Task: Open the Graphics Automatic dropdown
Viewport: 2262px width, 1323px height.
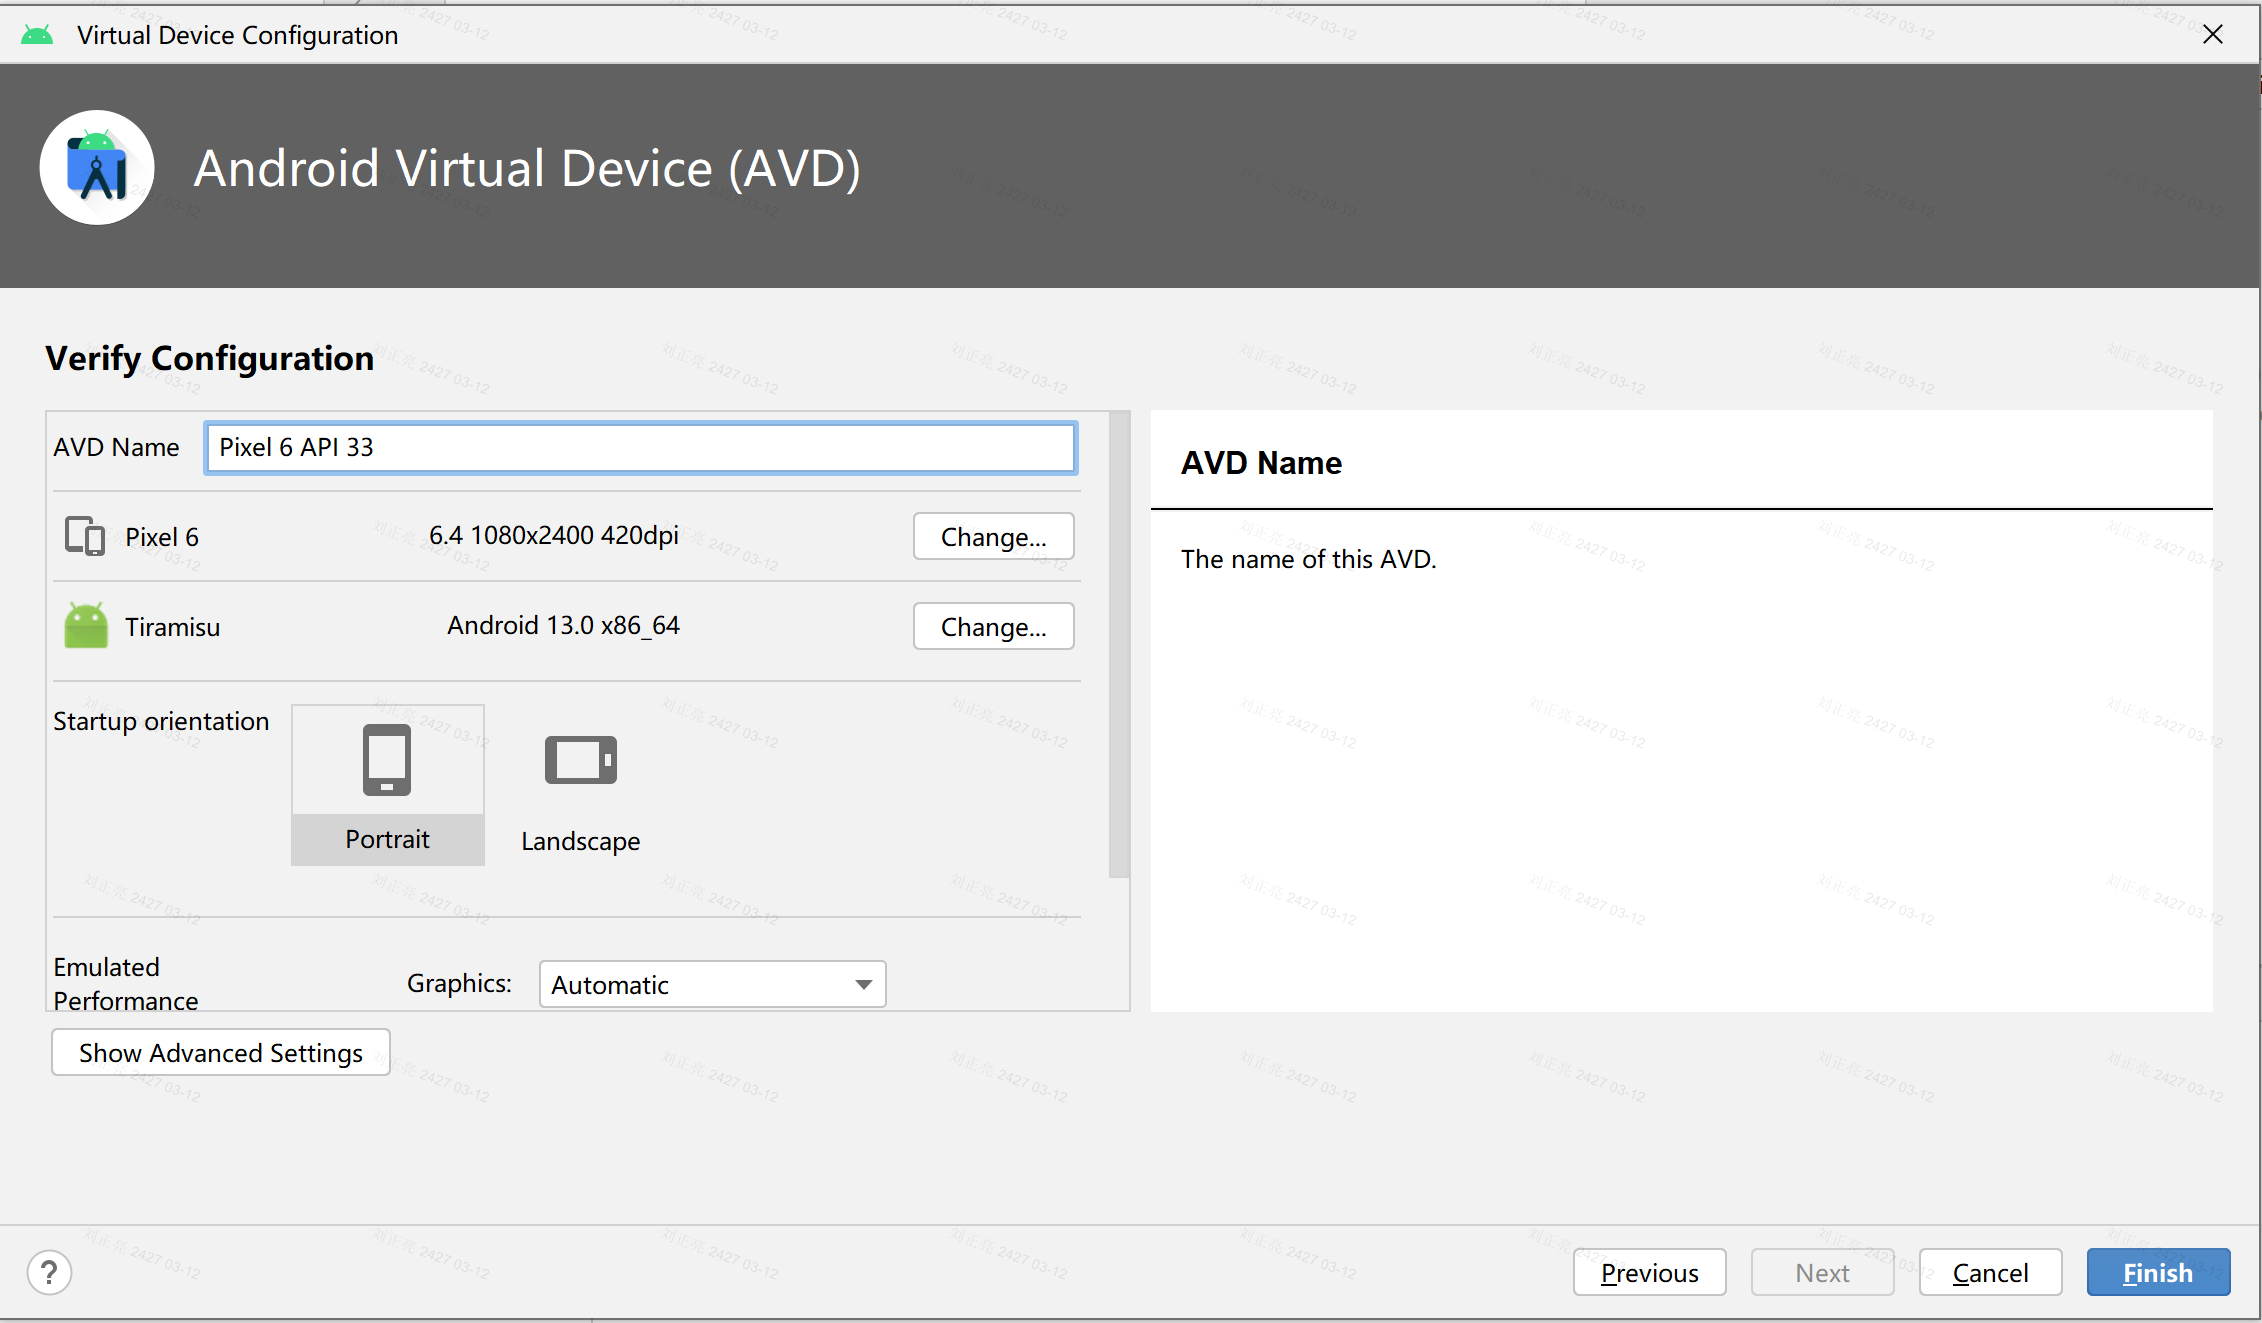Action: click(712, 984)
